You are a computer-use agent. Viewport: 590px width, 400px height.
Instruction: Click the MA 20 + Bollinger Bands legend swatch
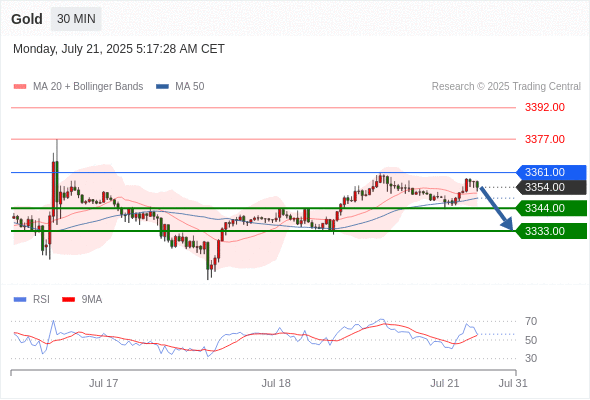point(20,87)
